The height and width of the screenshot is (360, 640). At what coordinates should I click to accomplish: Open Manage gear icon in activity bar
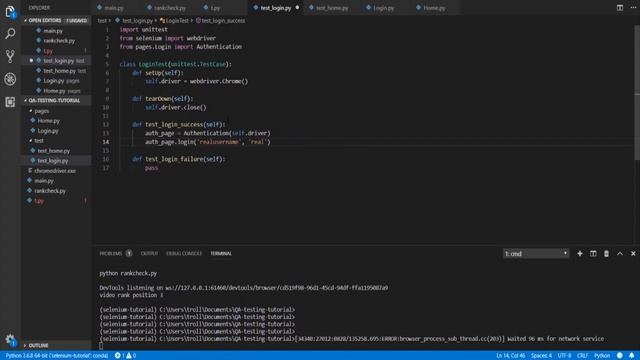pos(10,339)
